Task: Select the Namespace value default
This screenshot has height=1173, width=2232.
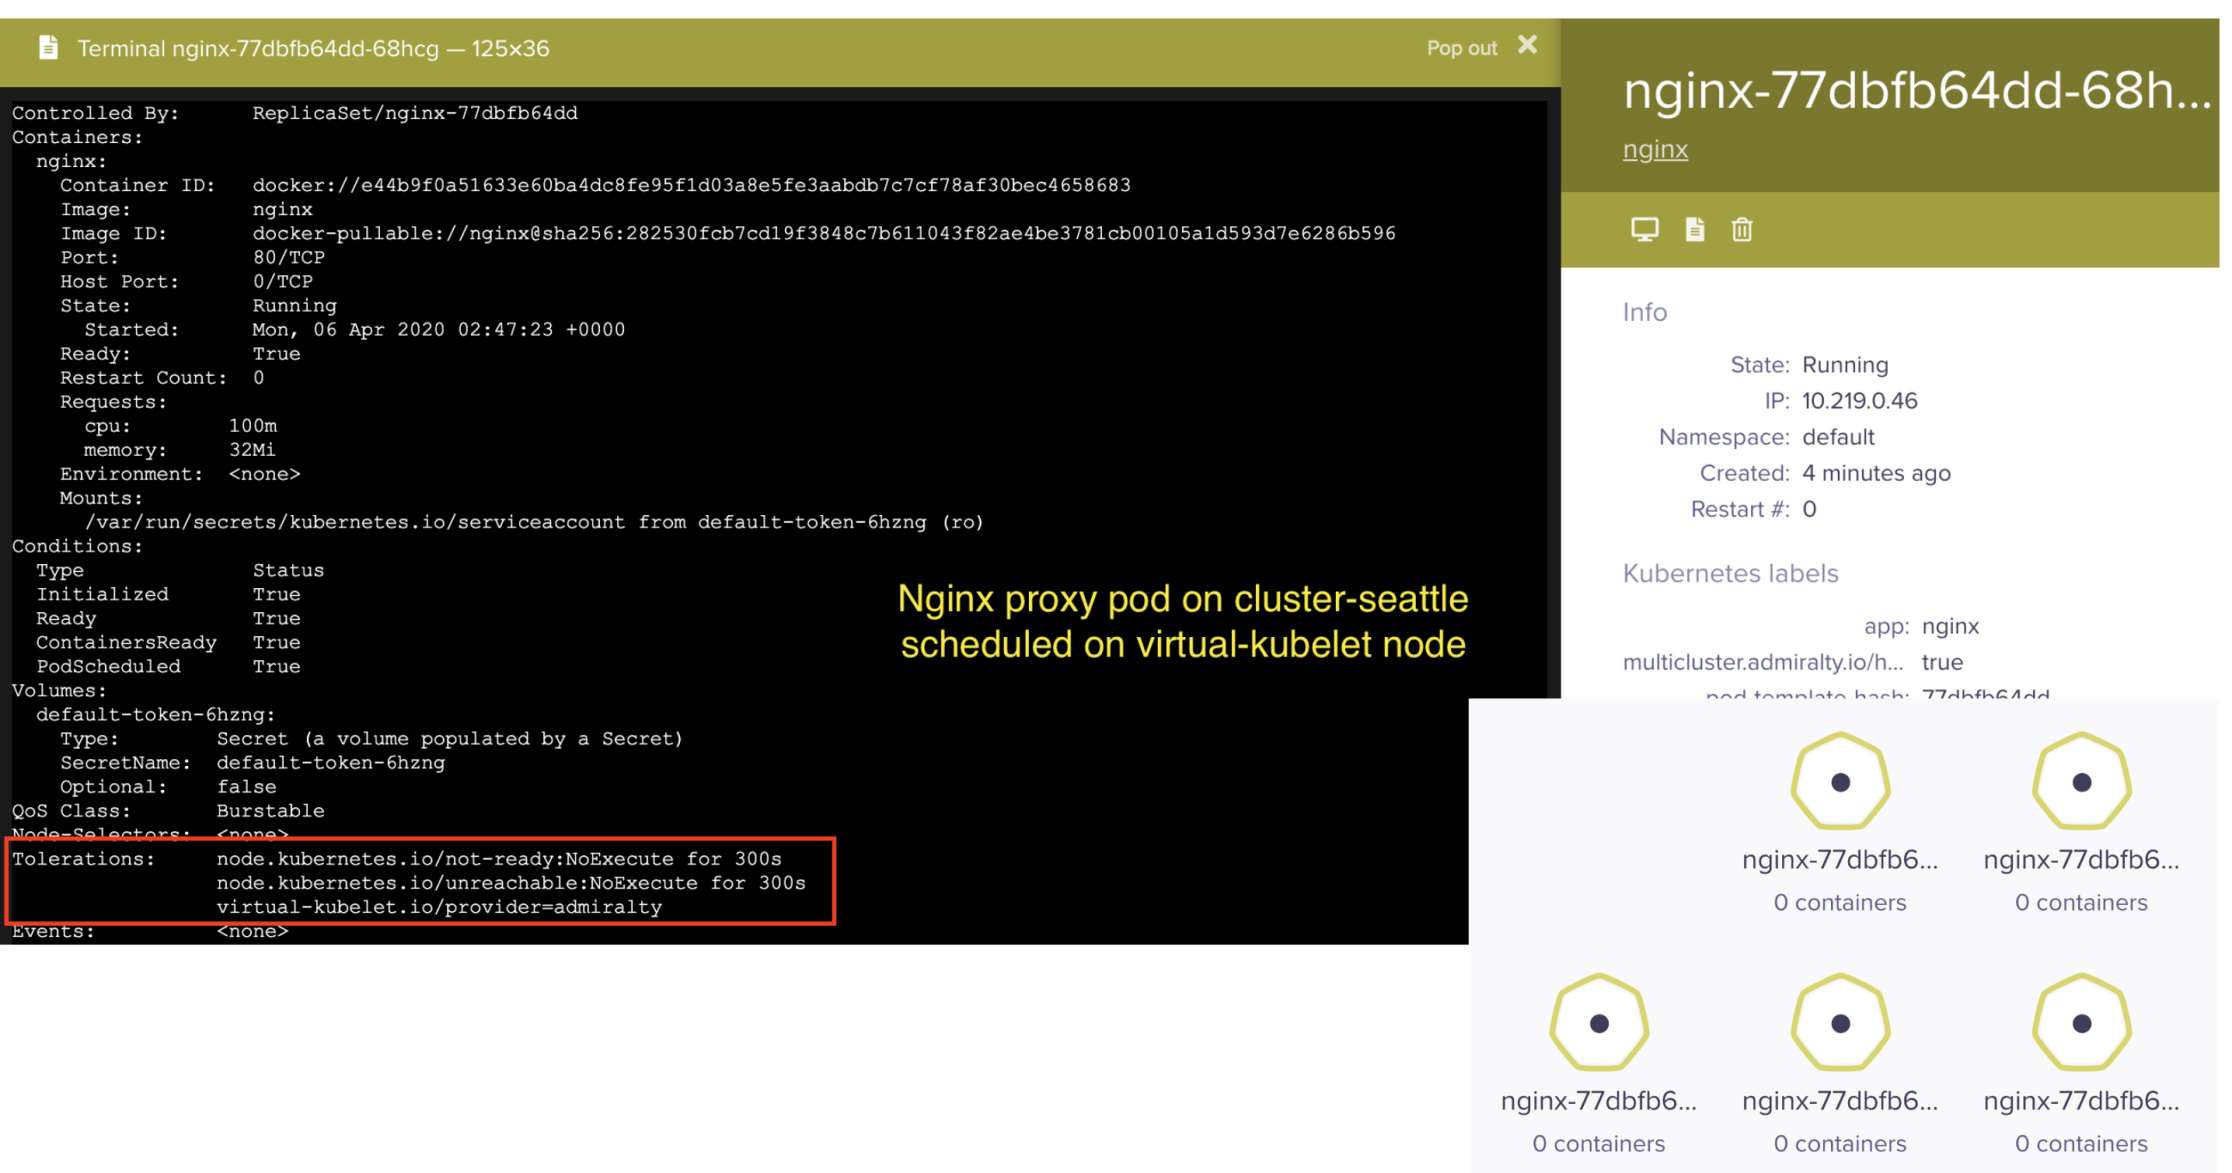Action: pos(1838,437)
